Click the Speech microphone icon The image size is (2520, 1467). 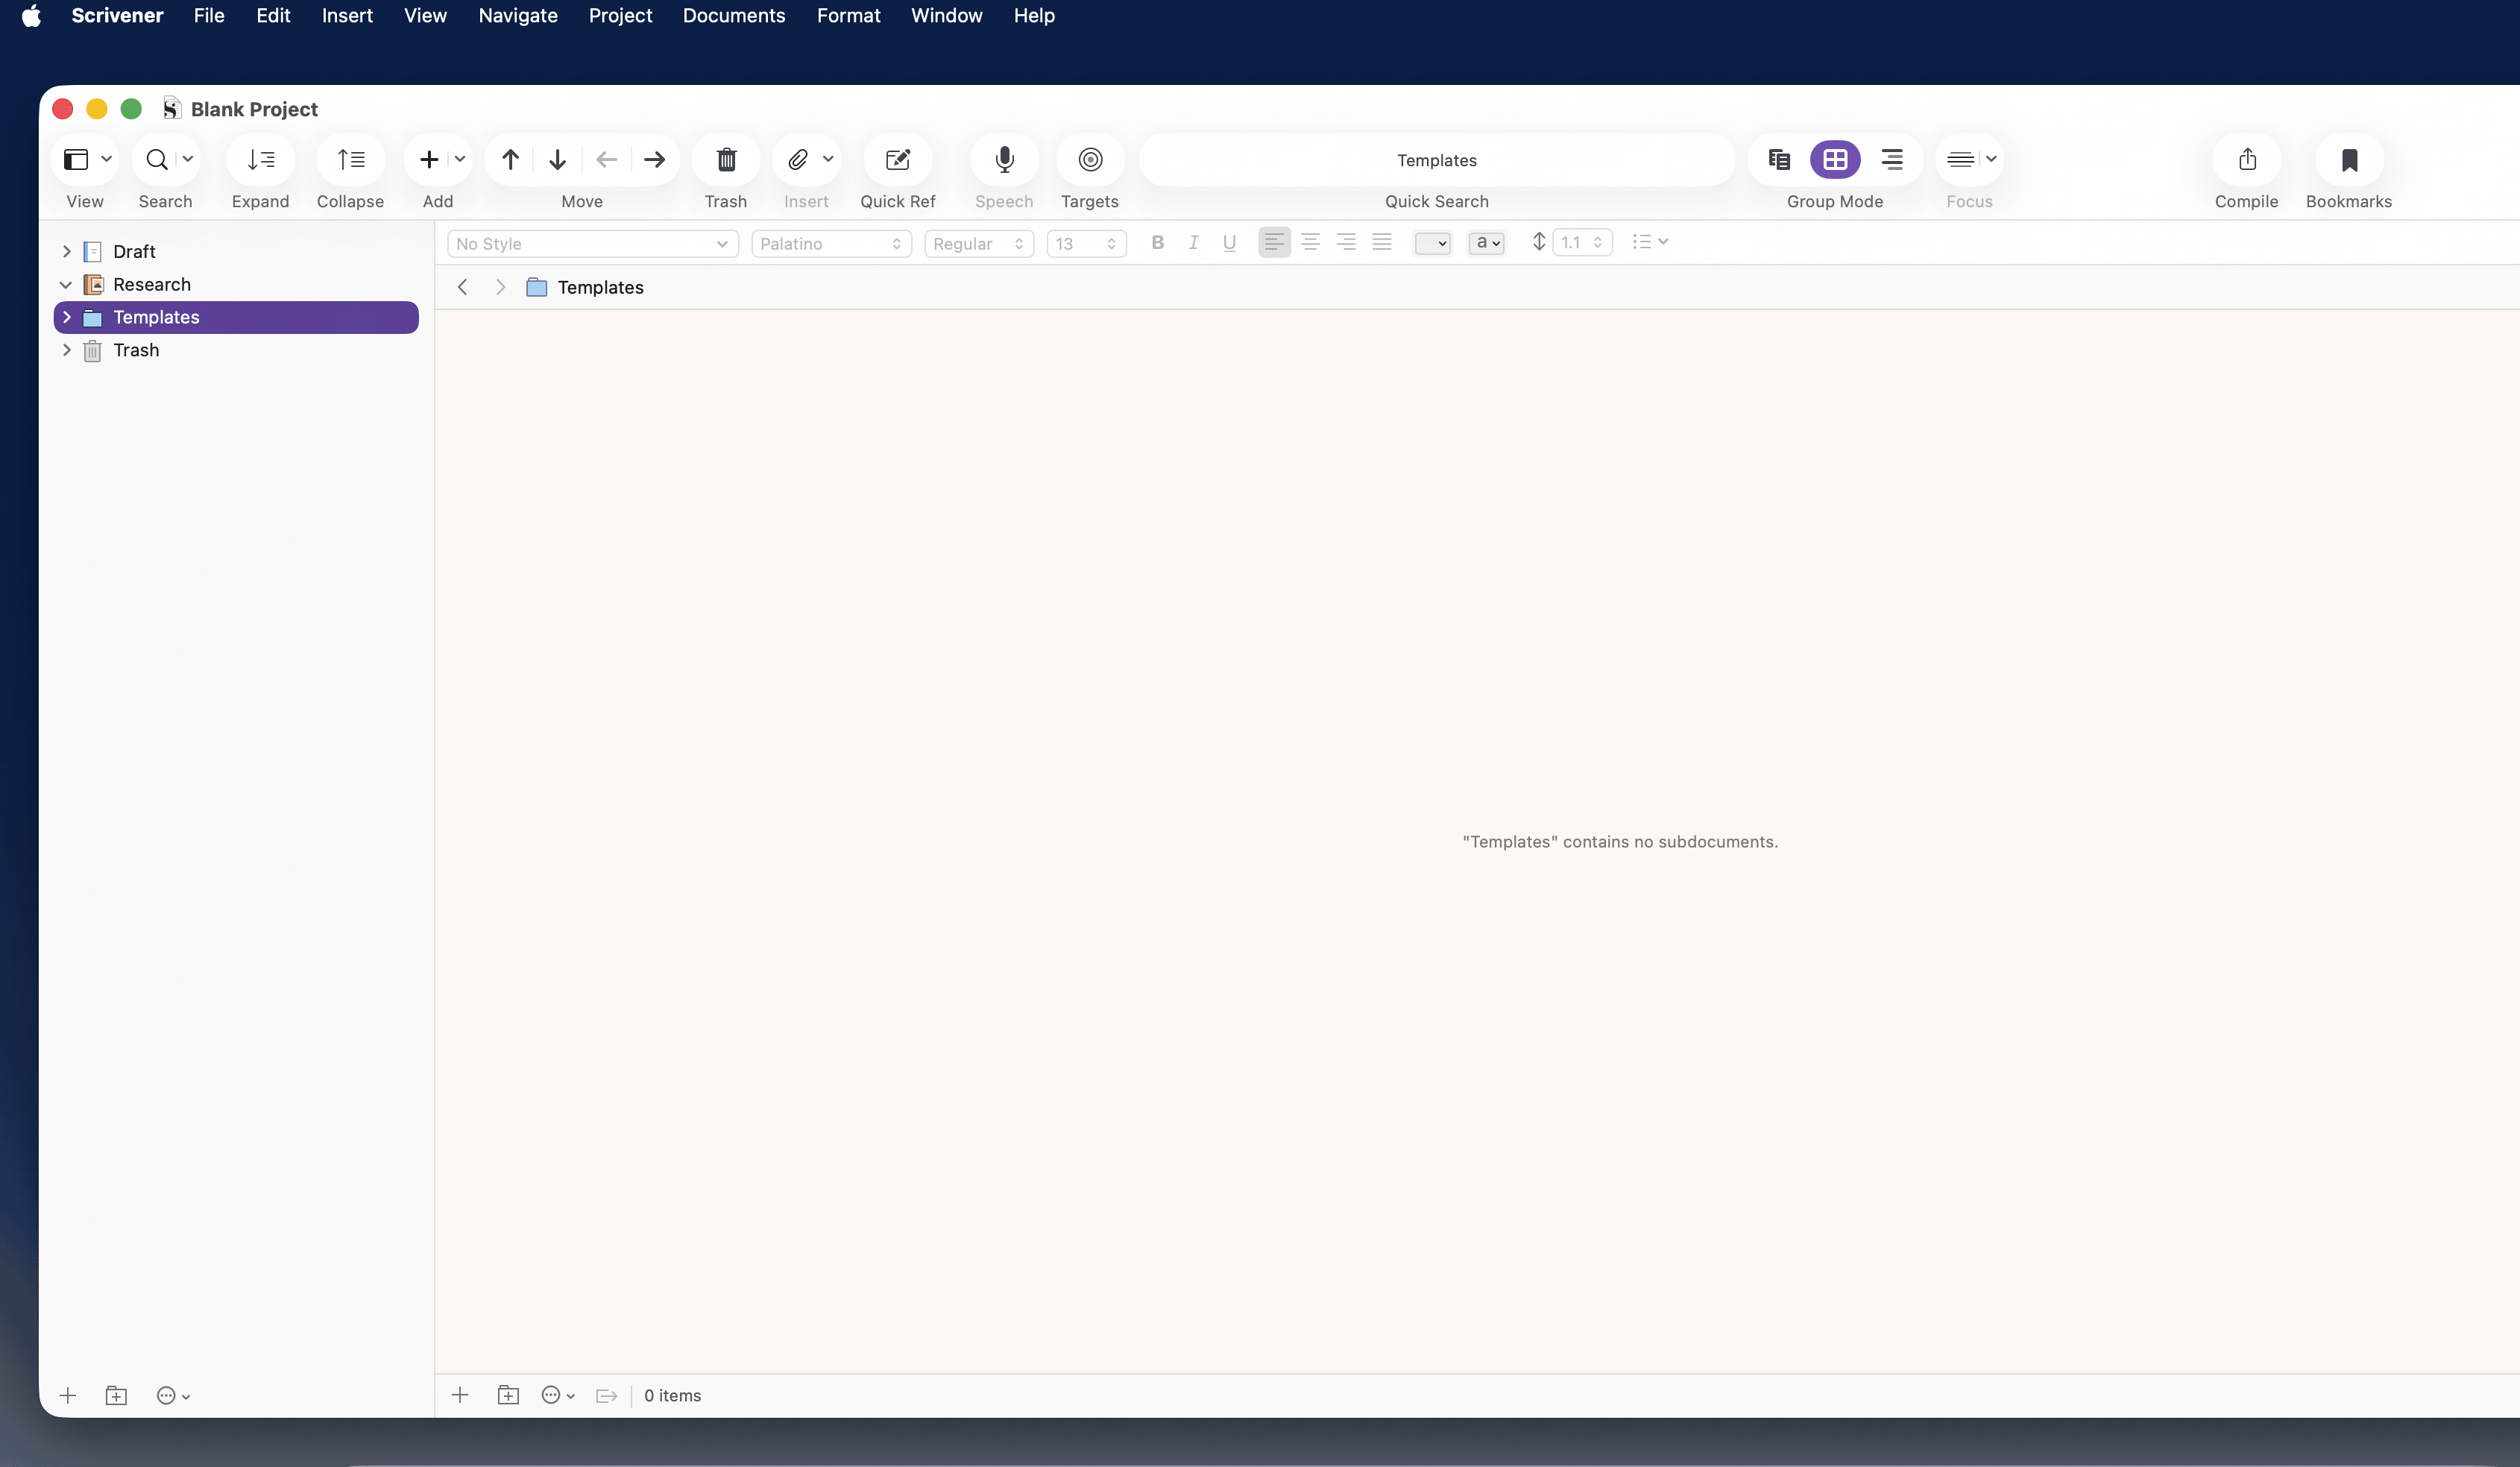coord(1005,159)
